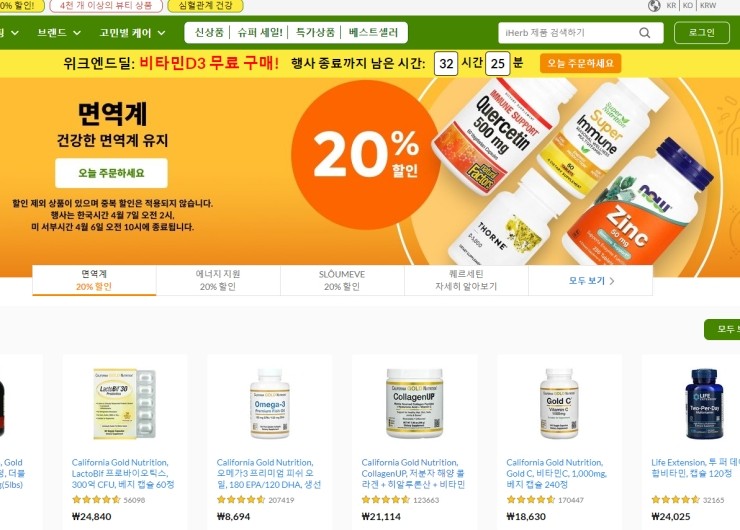Open the 브랜드 dropdown menu
This screenshot has height=530, width=740.
[x=59, y=33]
